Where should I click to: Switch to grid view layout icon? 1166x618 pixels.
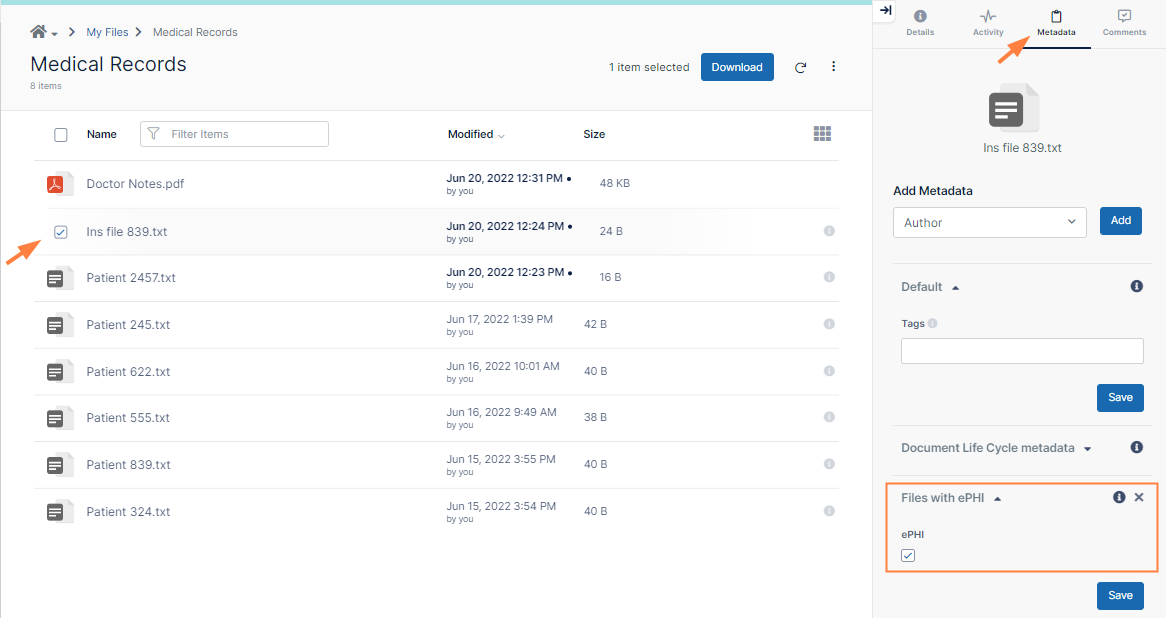822,134
